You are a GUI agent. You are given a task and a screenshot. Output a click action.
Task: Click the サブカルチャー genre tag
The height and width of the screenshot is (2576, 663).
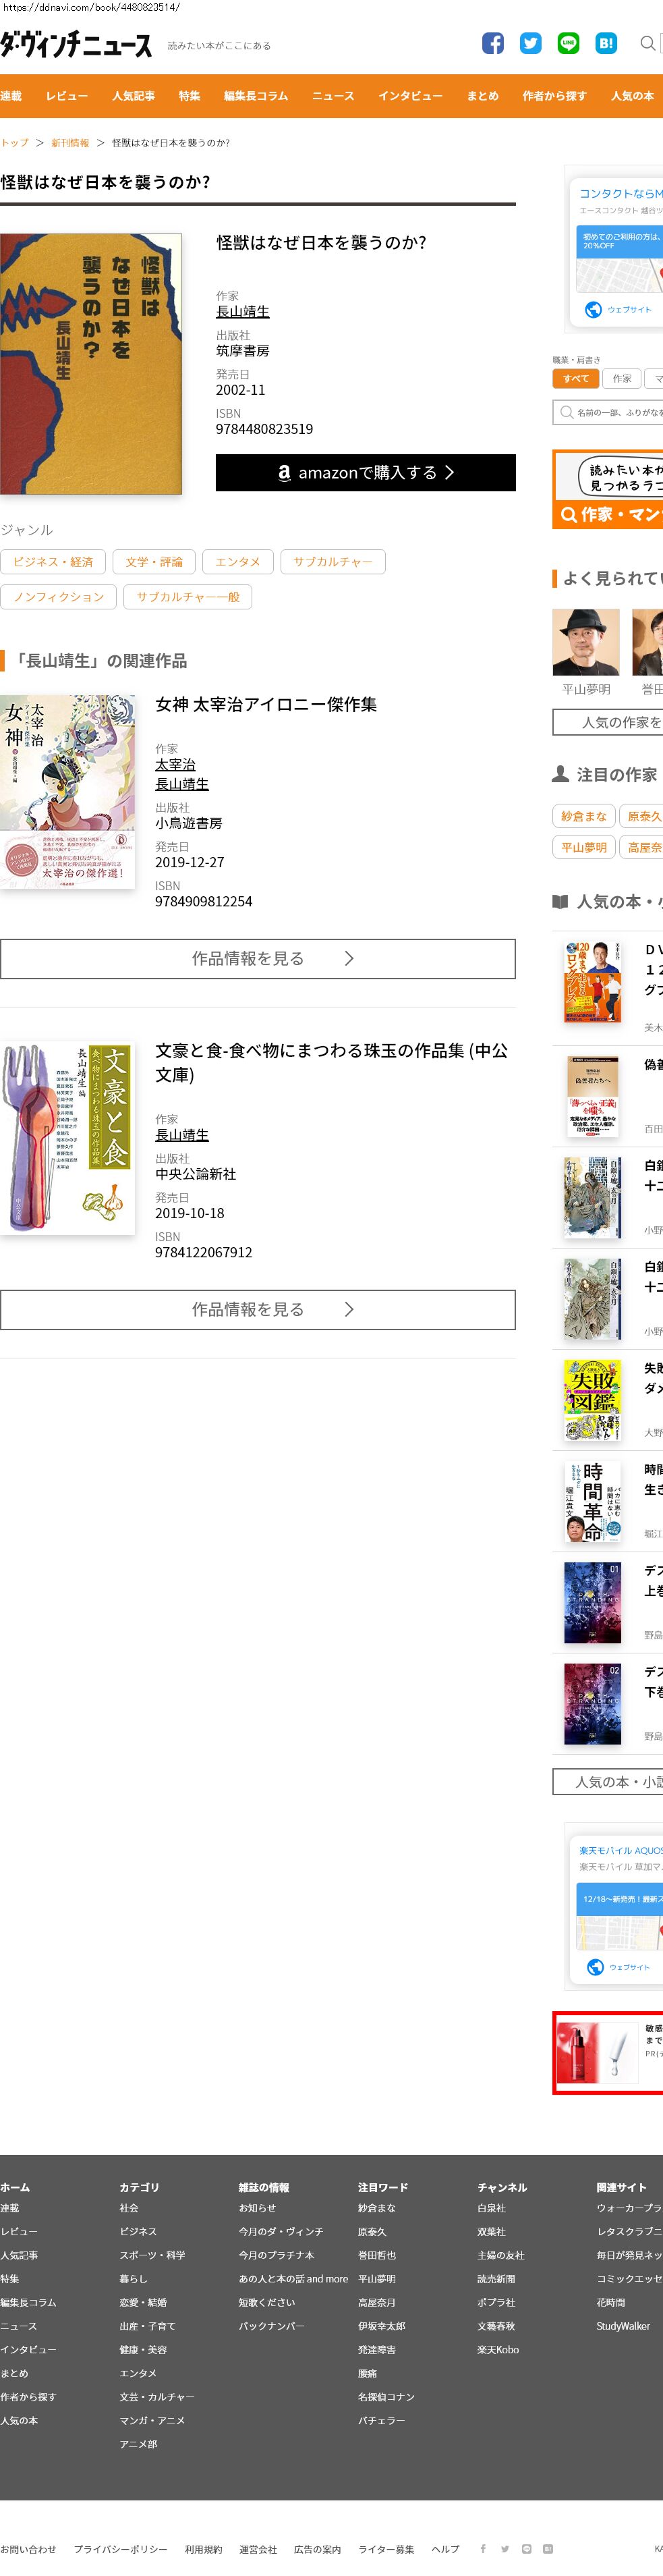click(333, 562)
